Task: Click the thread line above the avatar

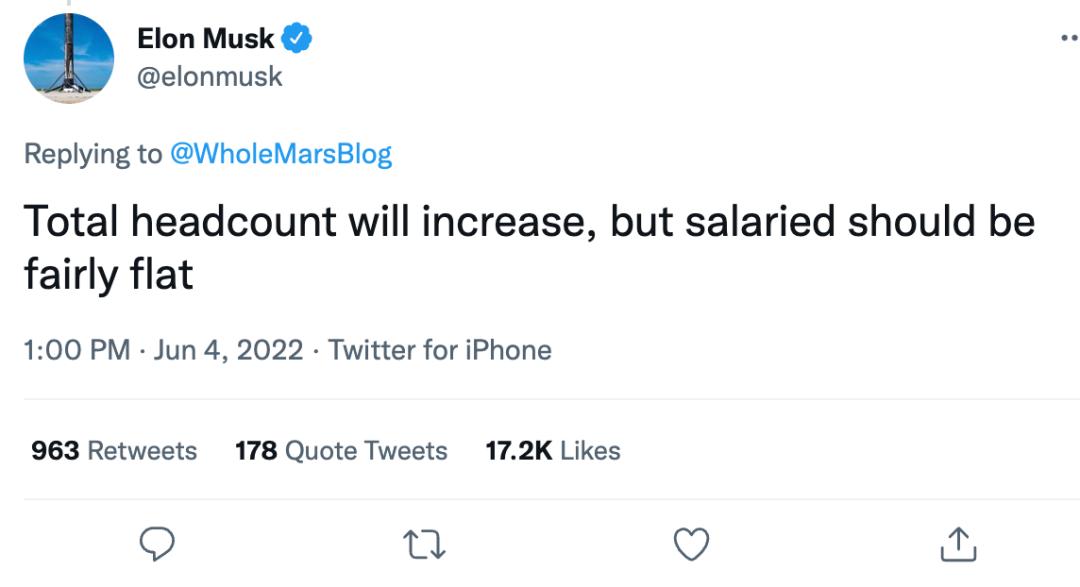Action: click(x=70, y=4)
